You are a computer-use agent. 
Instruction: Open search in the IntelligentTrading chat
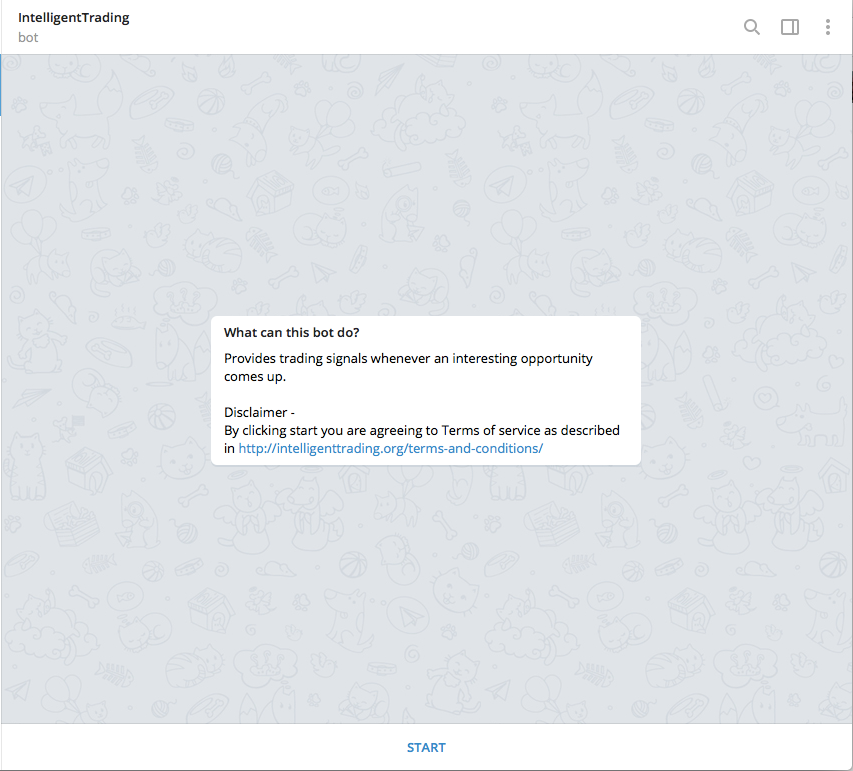click(x=751, y=27)
